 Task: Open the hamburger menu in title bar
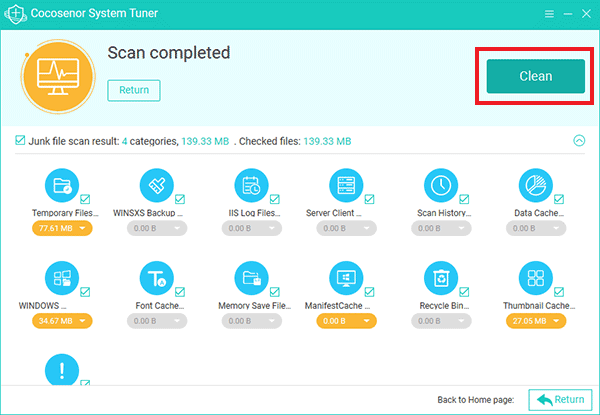549,14
